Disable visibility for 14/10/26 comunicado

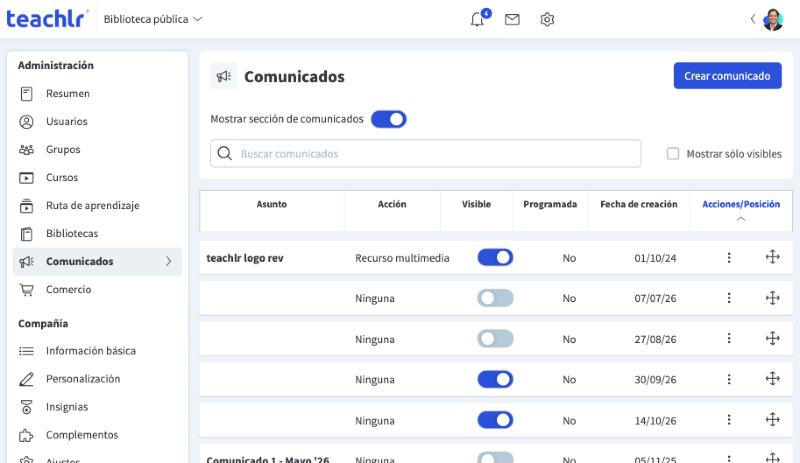[495, 420]
